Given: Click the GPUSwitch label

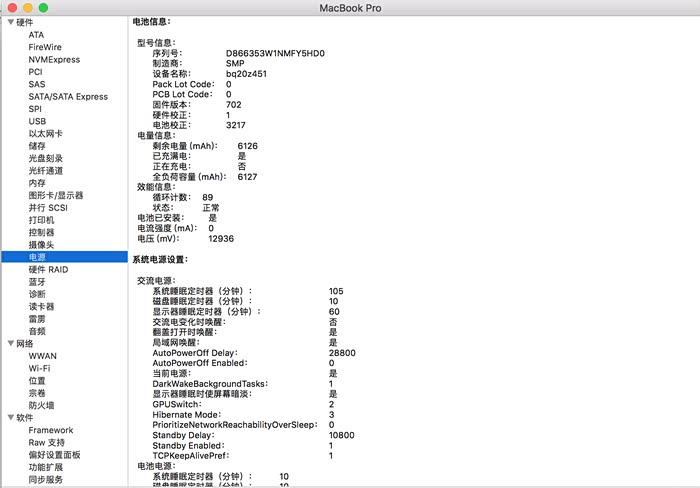Looking at the screenshot, I should tap(177, 404).
